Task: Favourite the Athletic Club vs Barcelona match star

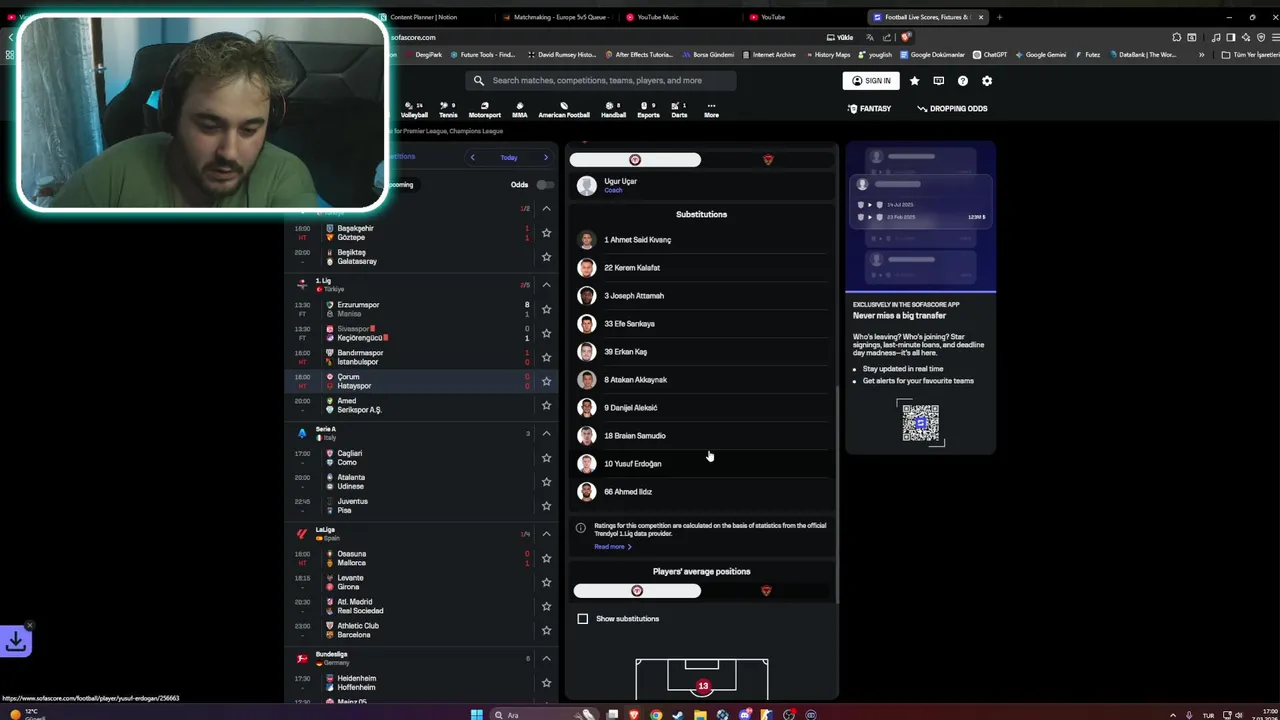Action: (x=546, y=630)
